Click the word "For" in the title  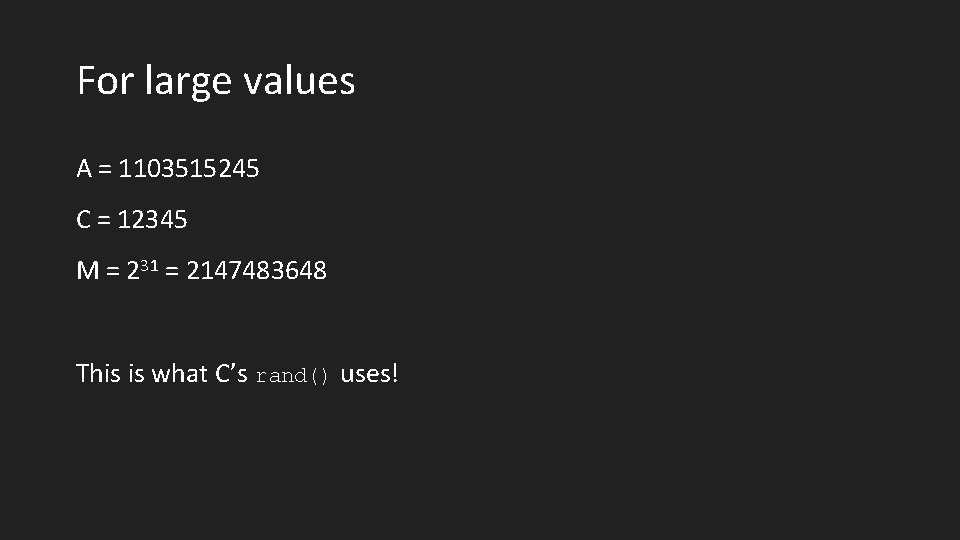pos(105,81)
